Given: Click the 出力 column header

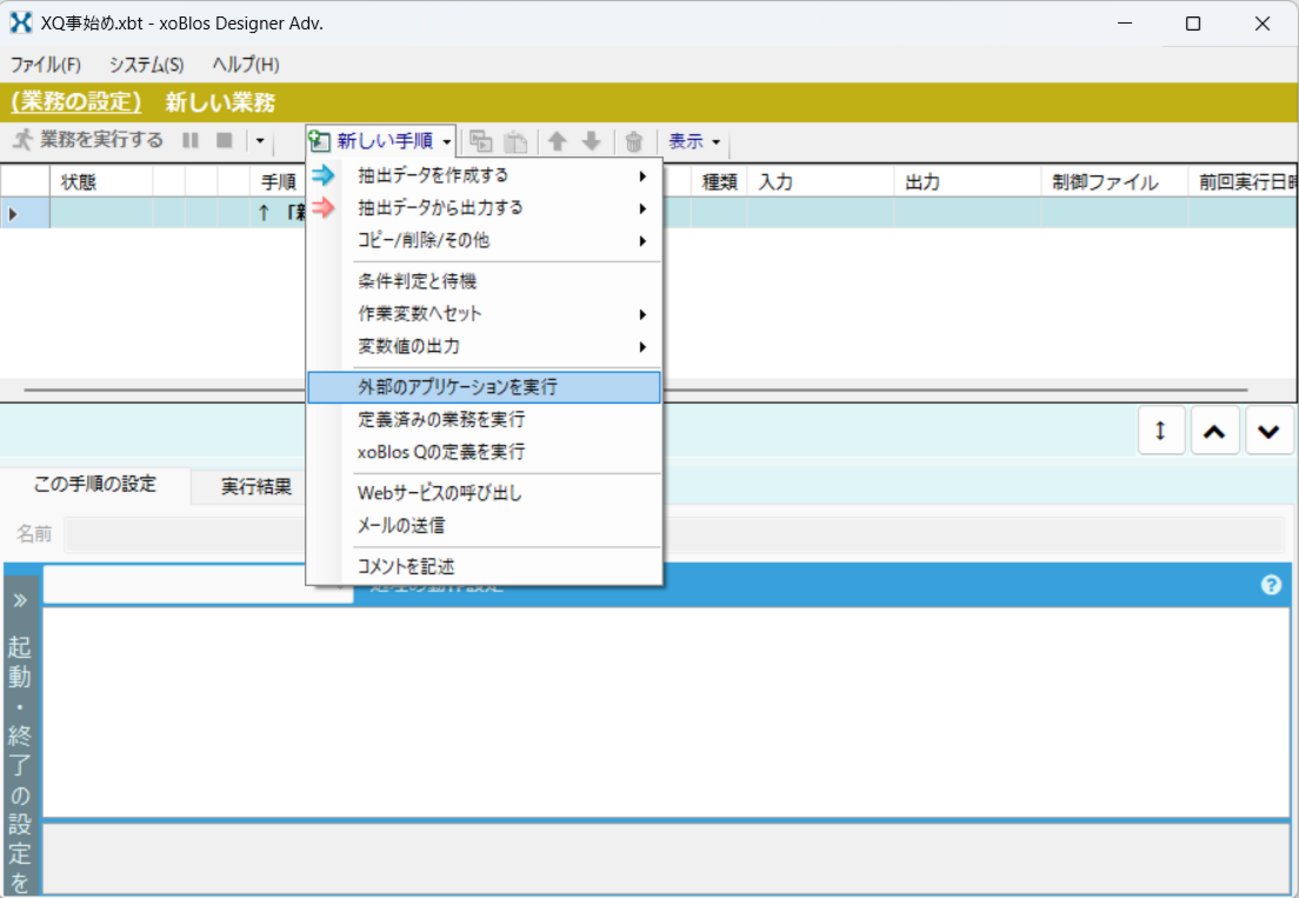Looking at the screenshot, I should point(967,182).
